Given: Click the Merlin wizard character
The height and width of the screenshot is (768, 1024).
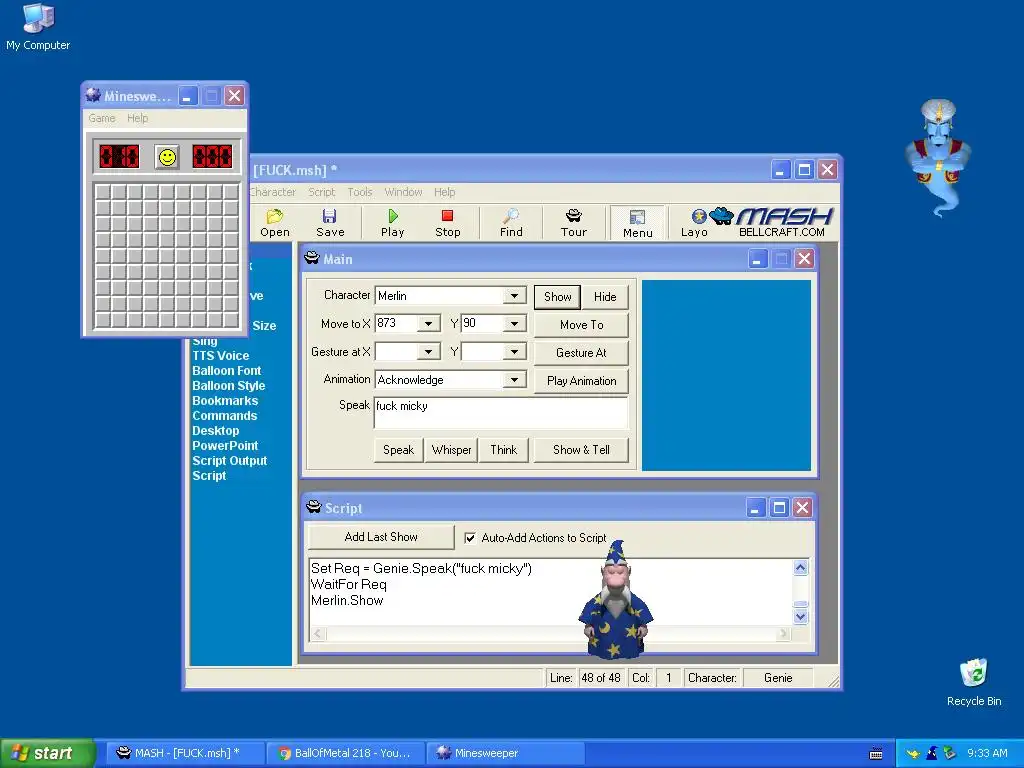Looking at the screenshot, I should coord(615,600).
